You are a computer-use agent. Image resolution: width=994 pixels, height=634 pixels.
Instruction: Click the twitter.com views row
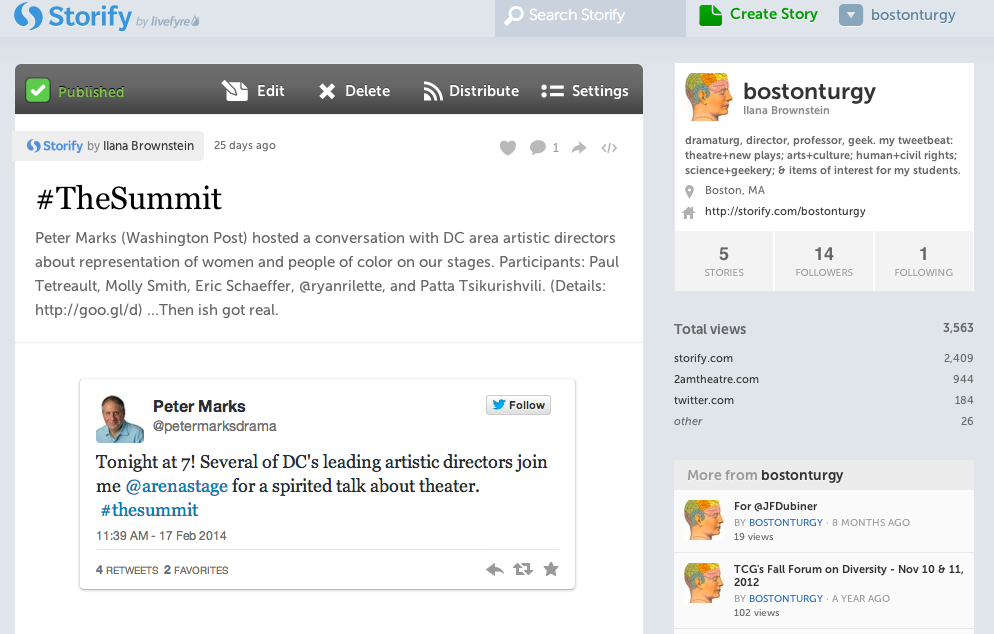click(823, 400)
